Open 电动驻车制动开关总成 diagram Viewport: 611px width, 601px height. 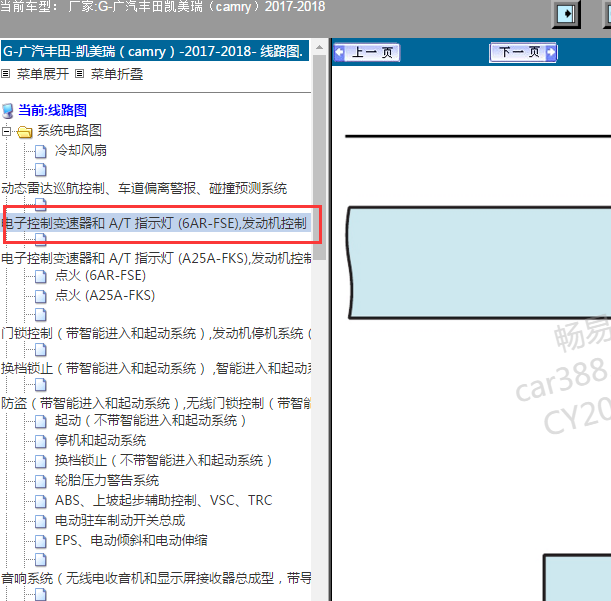120,520
